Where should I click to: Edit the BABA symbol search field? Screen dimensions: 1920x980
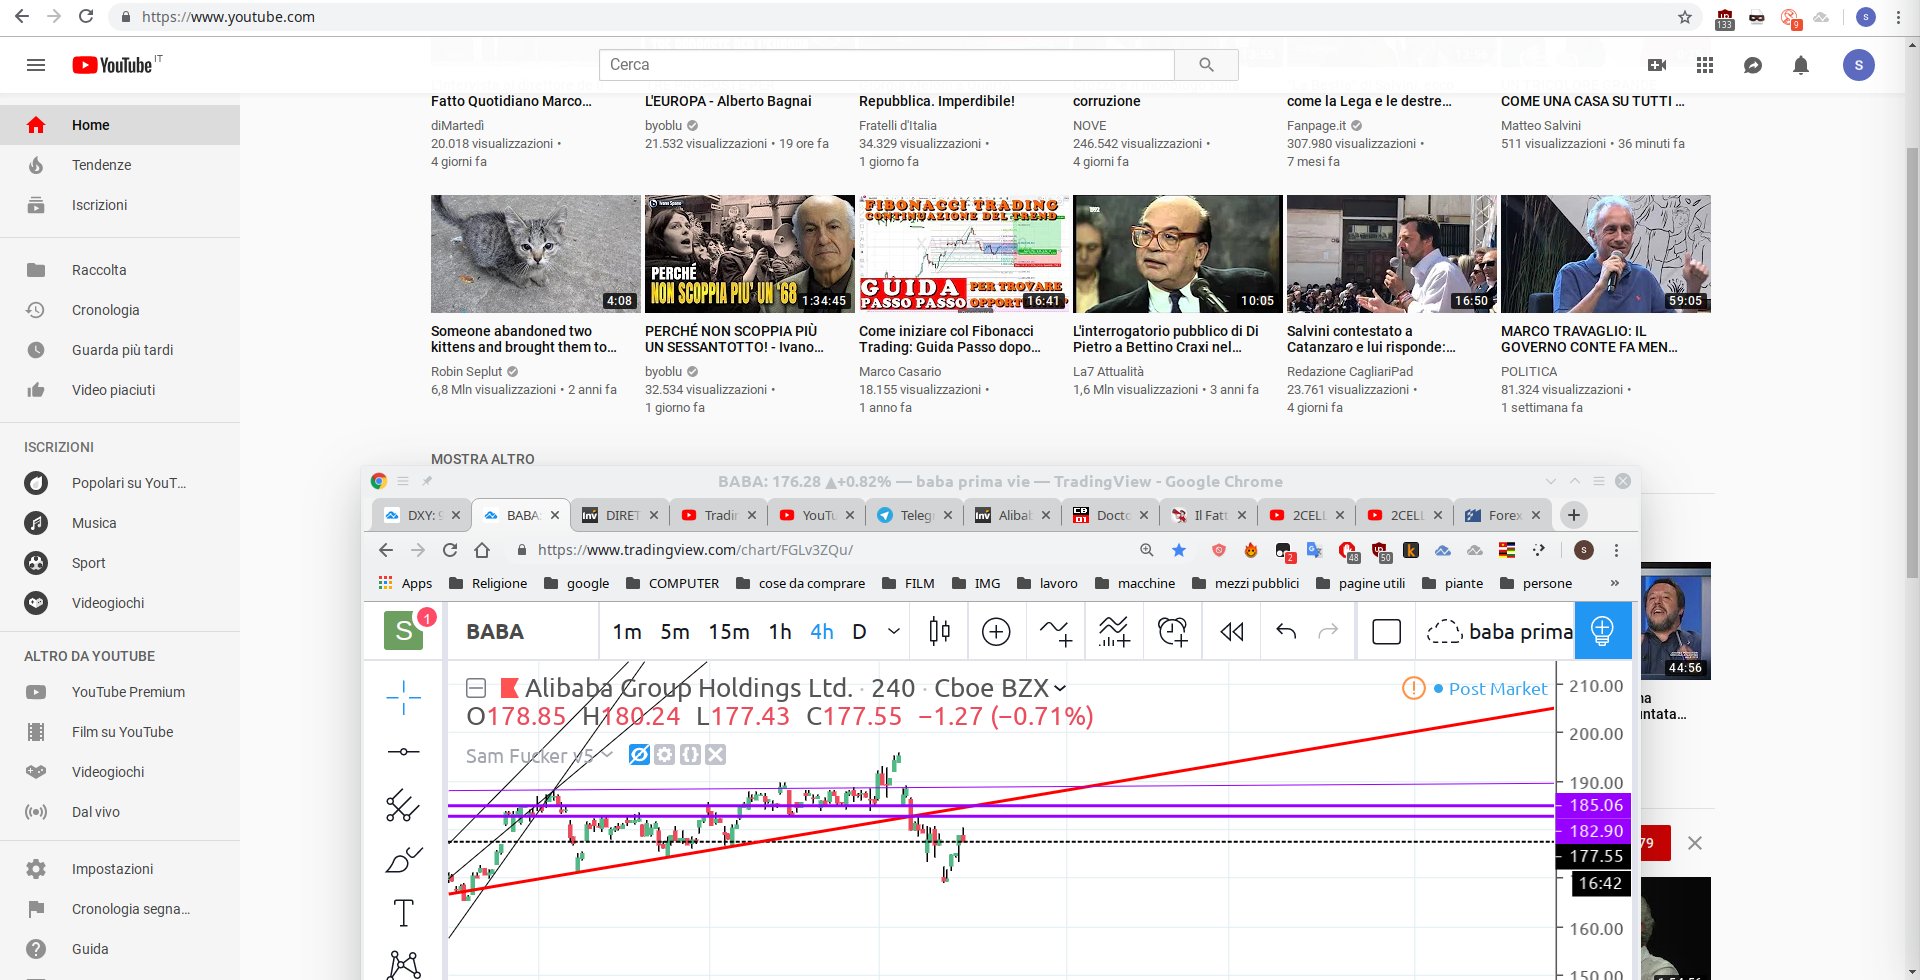pos(523,631)
